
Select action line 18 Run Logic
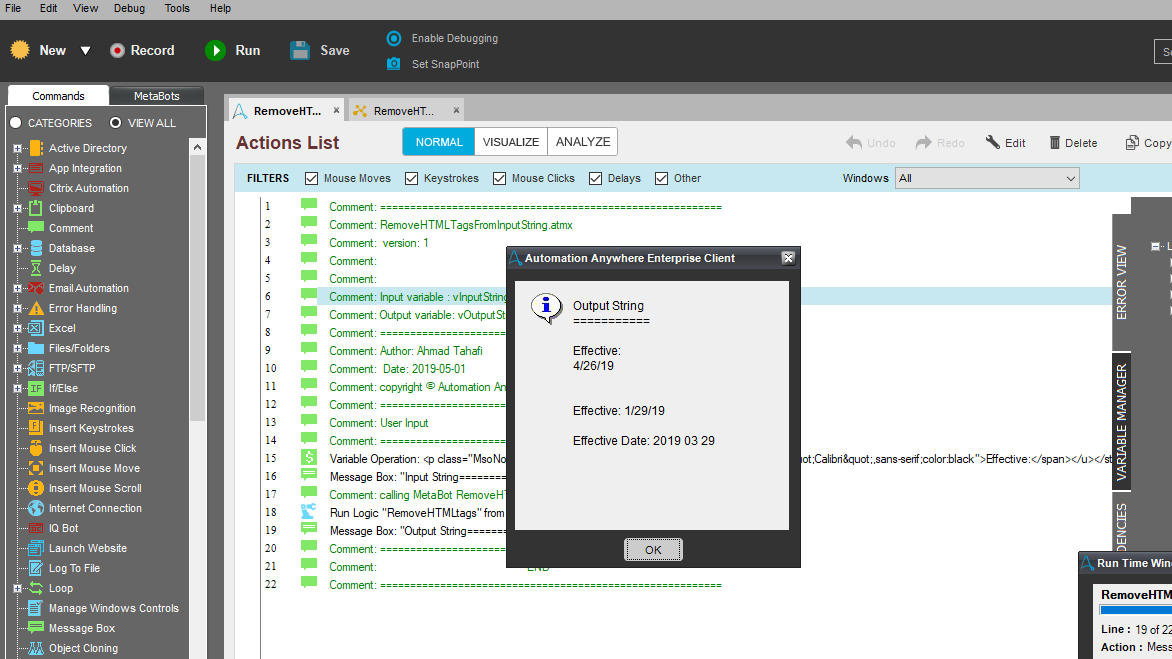[412, 512]
